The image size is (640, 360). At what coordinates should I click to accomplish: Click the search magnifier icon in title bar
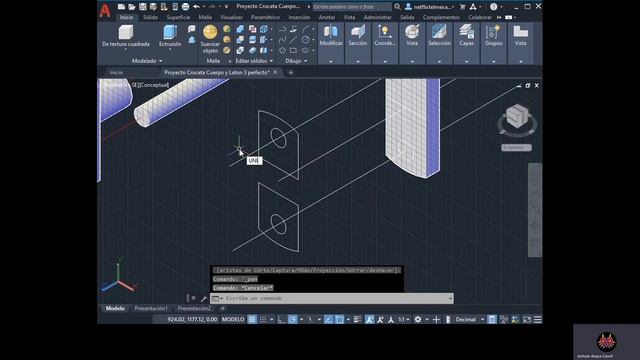(397, 7)
